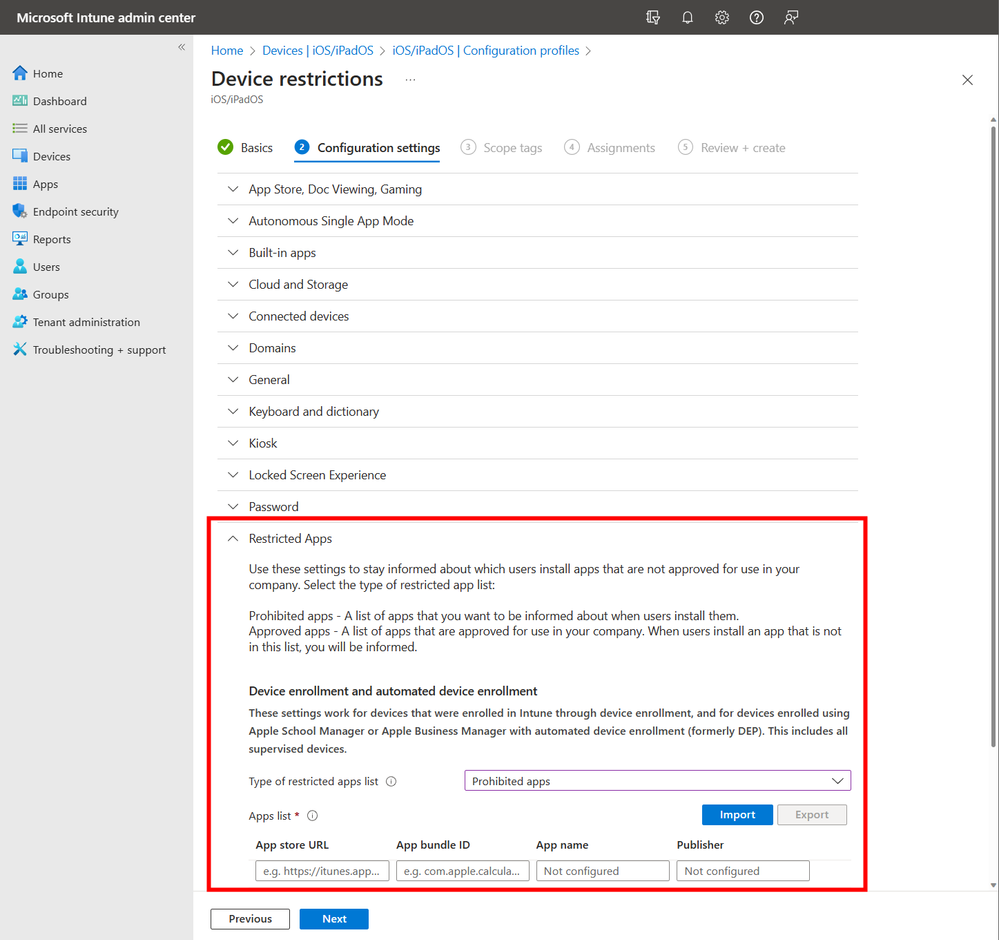Click the App name input field
Image resolution: width=999 pixels, height=940 pixels.
[603, 871]
